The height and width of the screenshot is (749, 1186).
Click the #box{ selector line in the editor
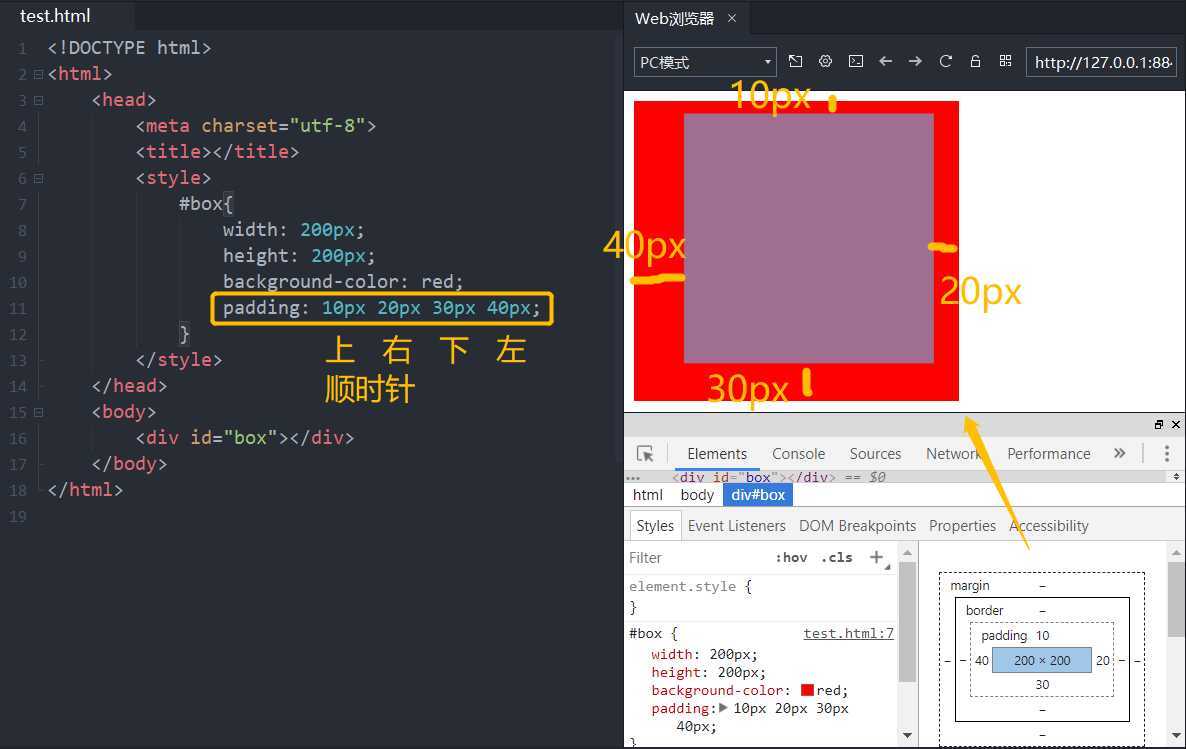(x=206, y=204)
